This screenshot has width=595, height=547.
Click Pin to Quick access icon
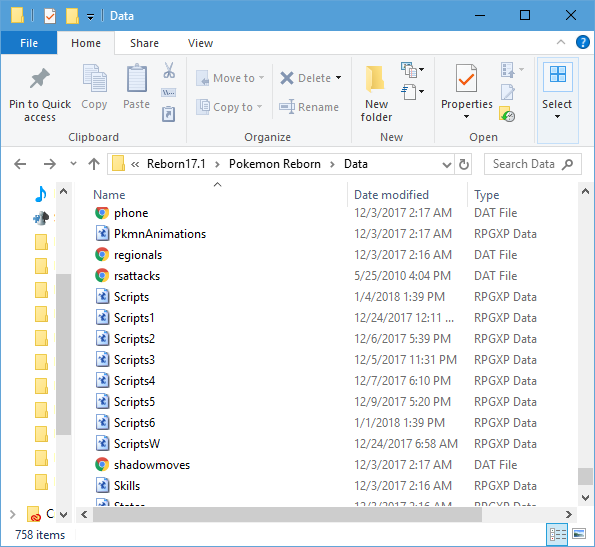[x=40, y=79]
